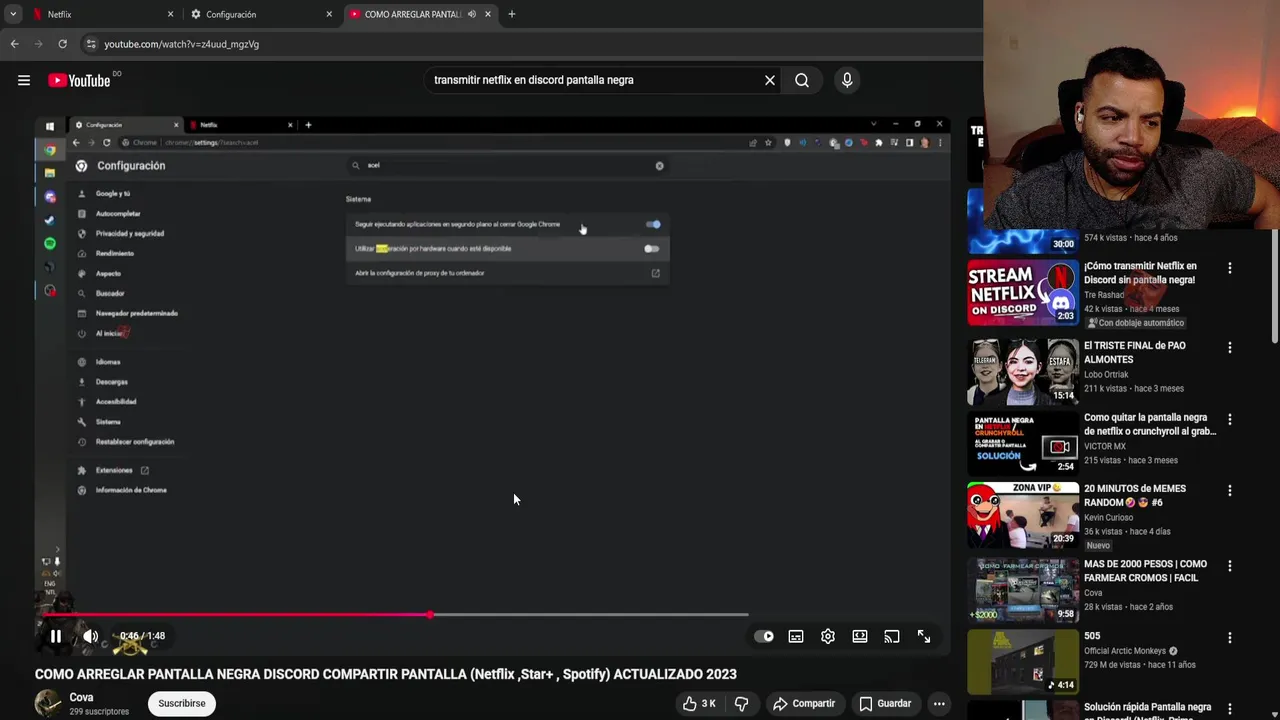1280x720 pixels.
Task: Mute the video volume
Action: [x=90, y=636]
